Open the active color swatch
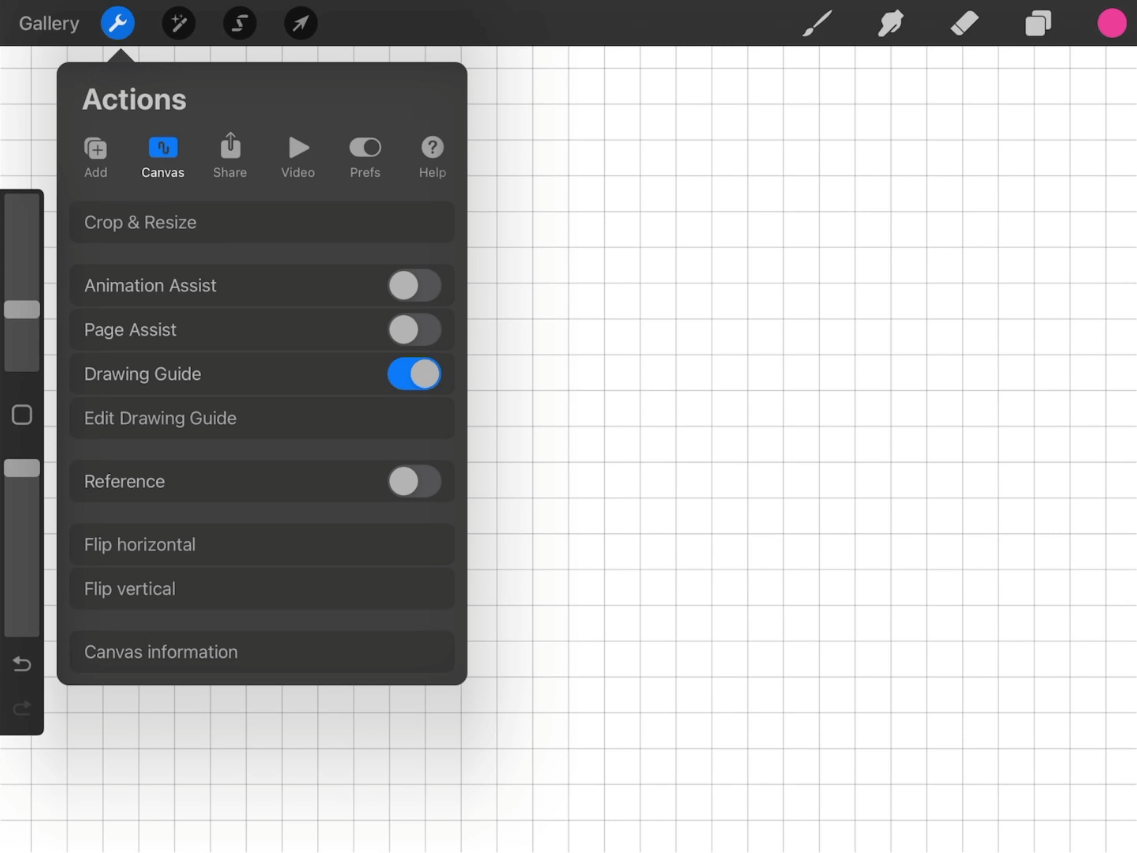 click(1112, 23)
